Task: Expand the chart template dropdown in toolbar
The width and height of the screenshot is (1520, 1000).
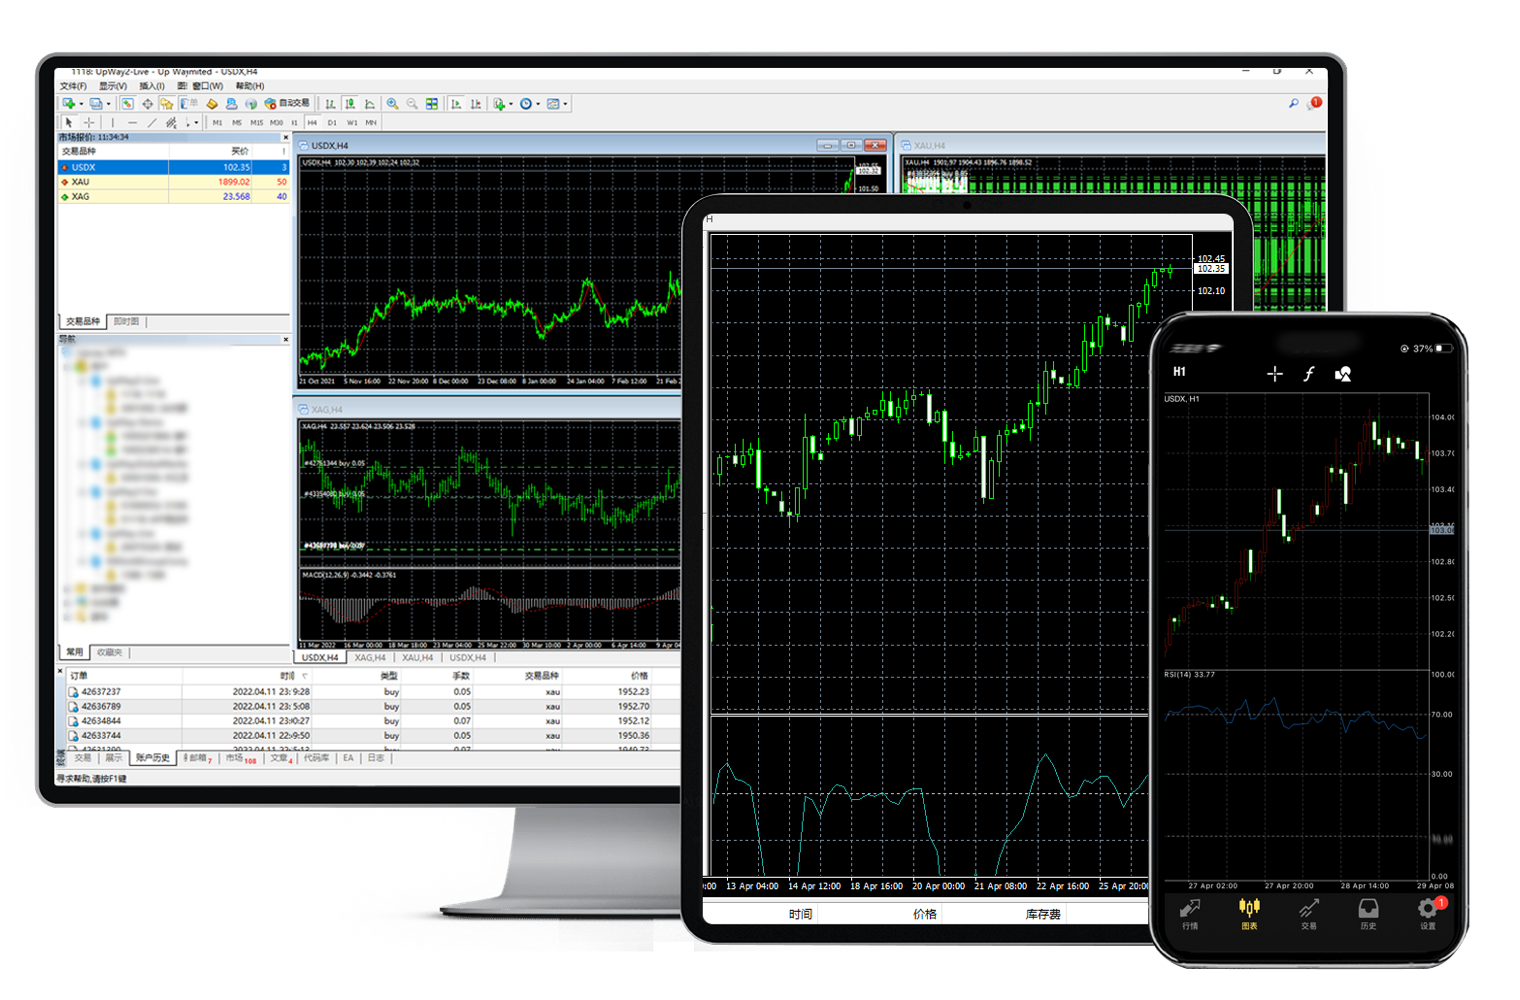Action: [x=565, y=104]
